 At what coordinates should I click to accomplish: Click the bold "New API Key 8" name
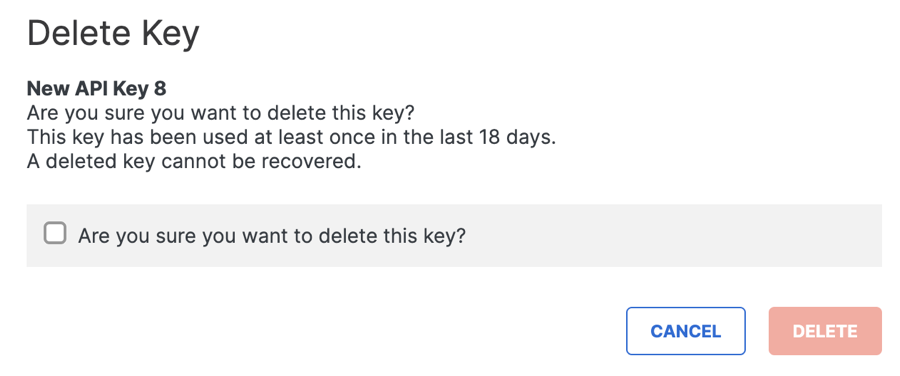[96, 89]
